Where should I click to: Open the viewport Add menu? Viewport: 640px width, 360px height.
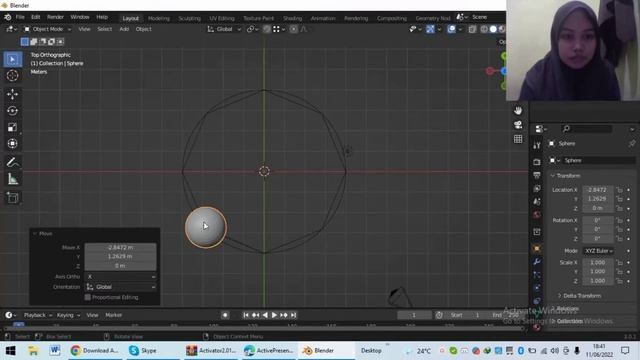click(124, 29)
